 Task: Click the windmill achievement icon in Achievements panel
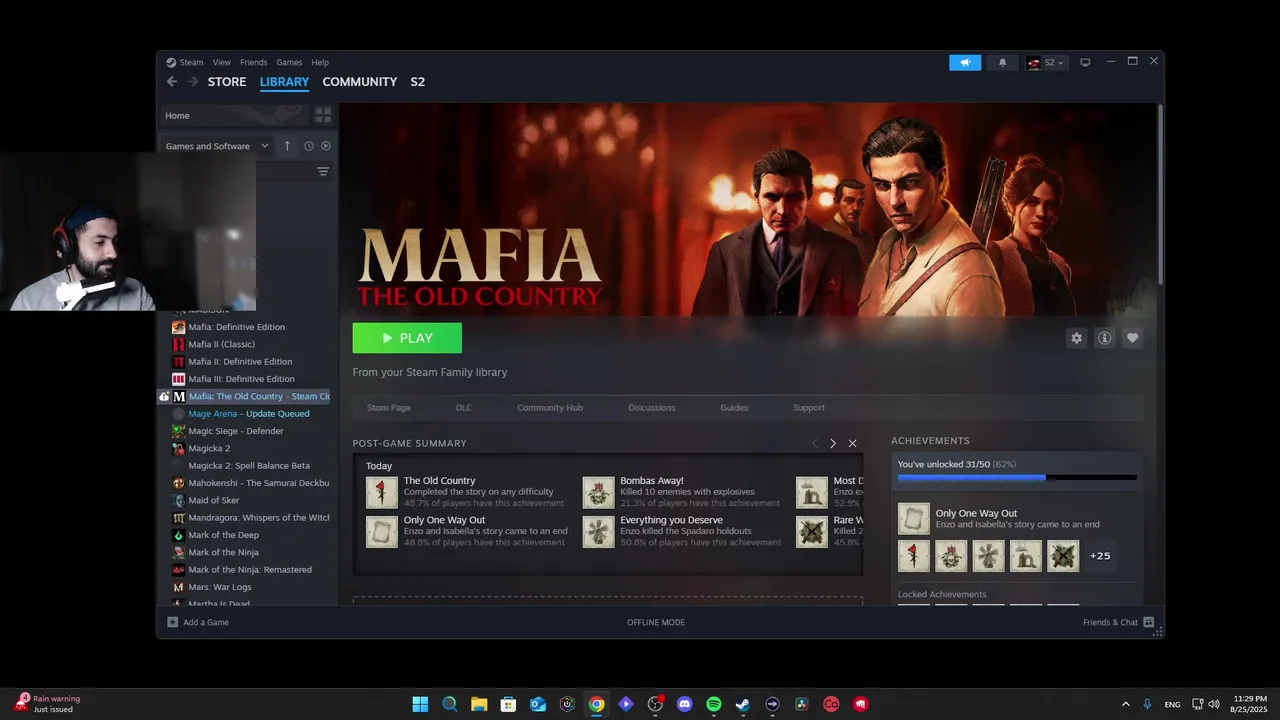click(x=988, y=556)
